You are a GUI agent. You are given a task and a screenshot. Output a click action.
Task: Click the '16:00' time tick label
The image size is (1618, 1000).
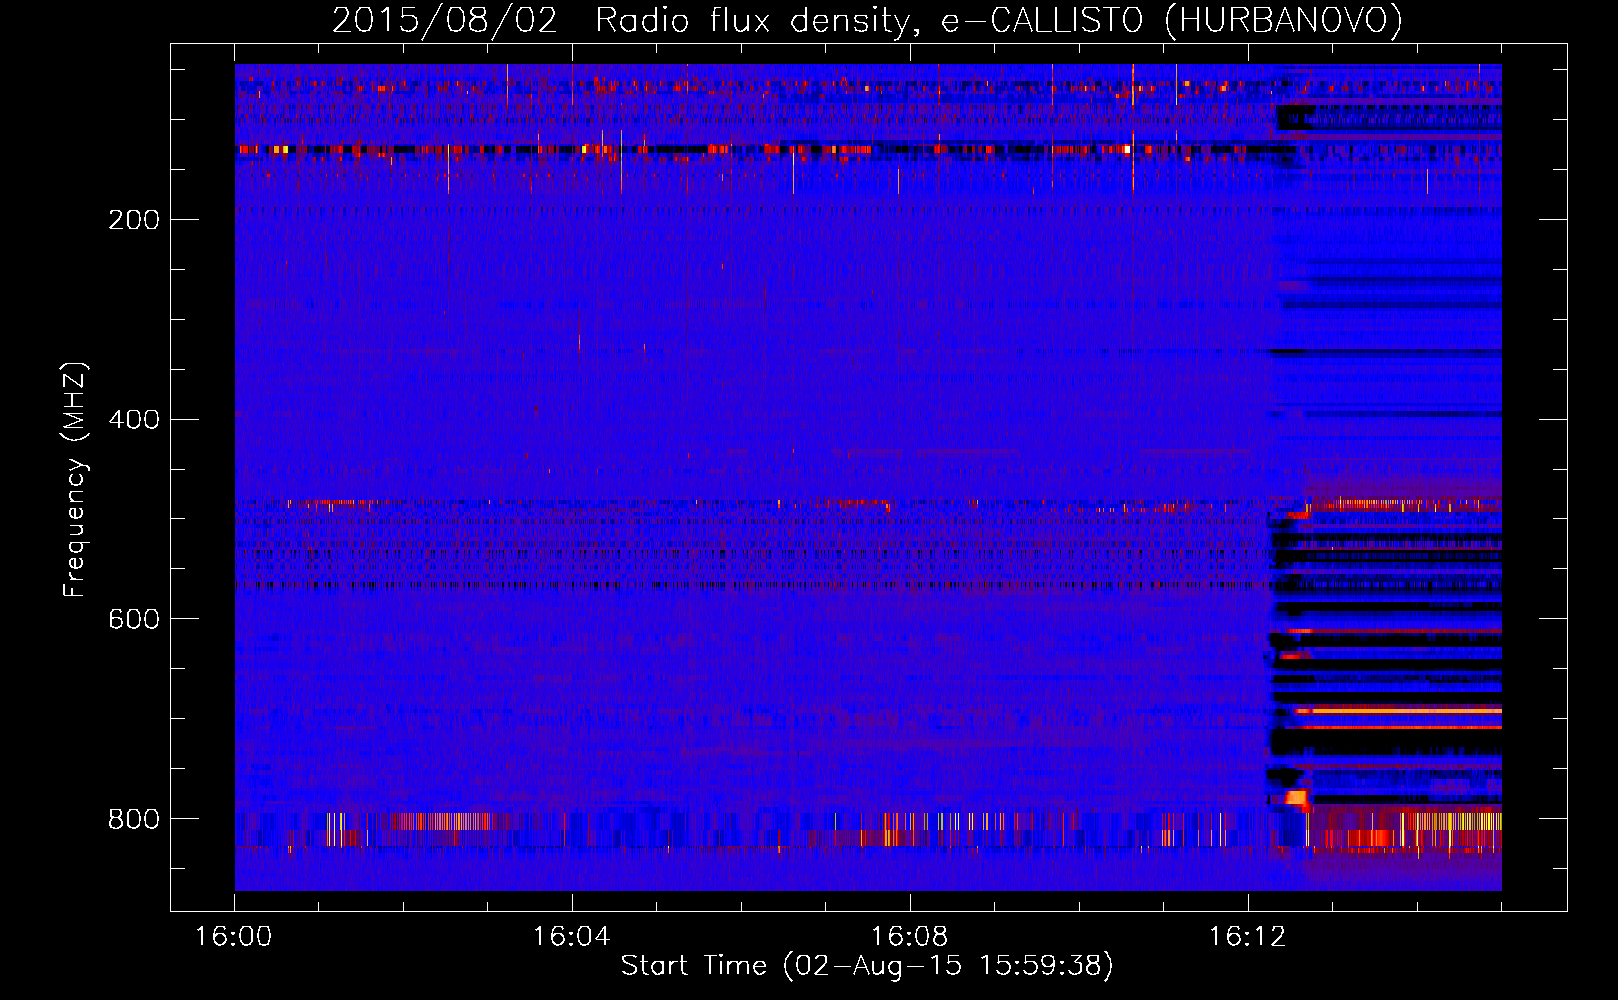[234, 936]
